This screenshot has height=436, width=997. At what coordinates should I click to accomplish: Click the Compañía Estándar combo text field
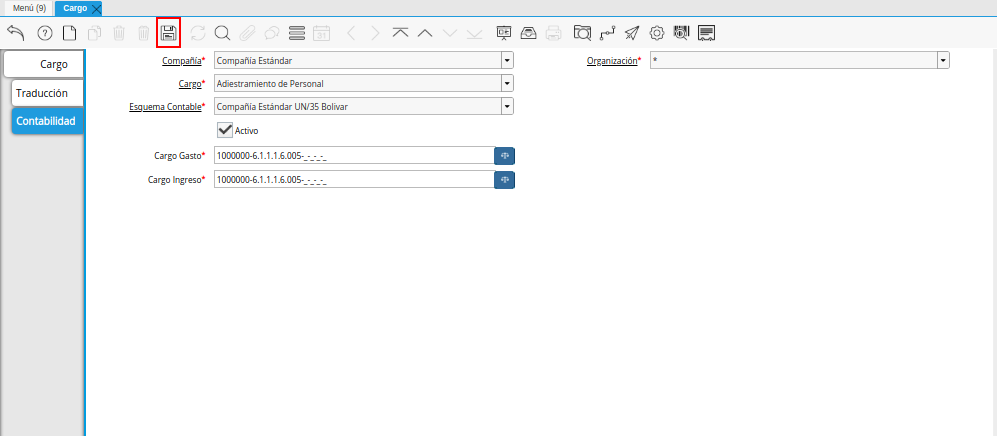pyautogui.click(x=358, y=61)
